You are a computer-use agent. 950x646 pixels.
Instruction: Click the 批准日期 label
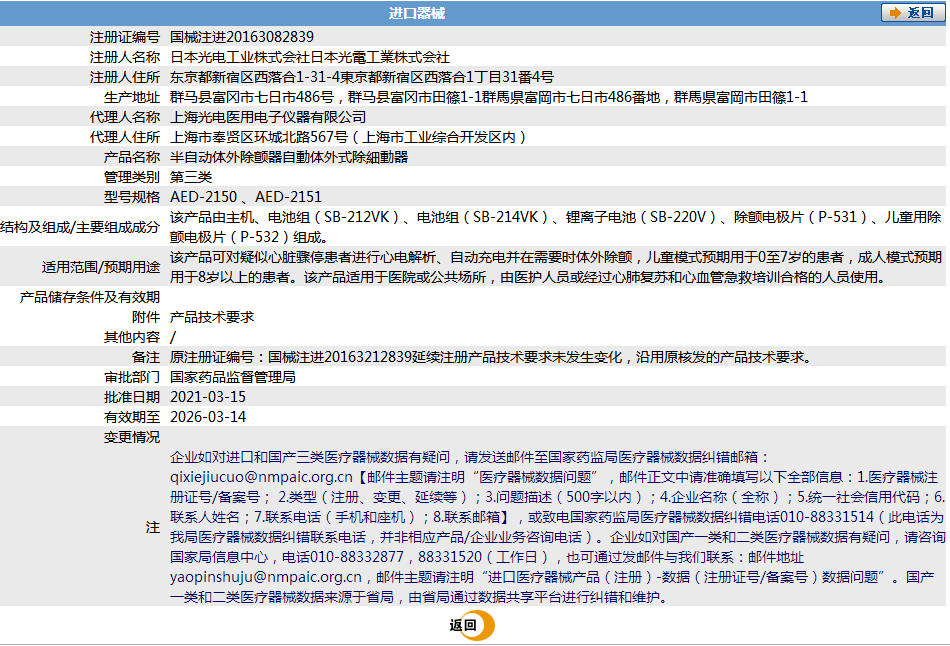pos(132,397)
